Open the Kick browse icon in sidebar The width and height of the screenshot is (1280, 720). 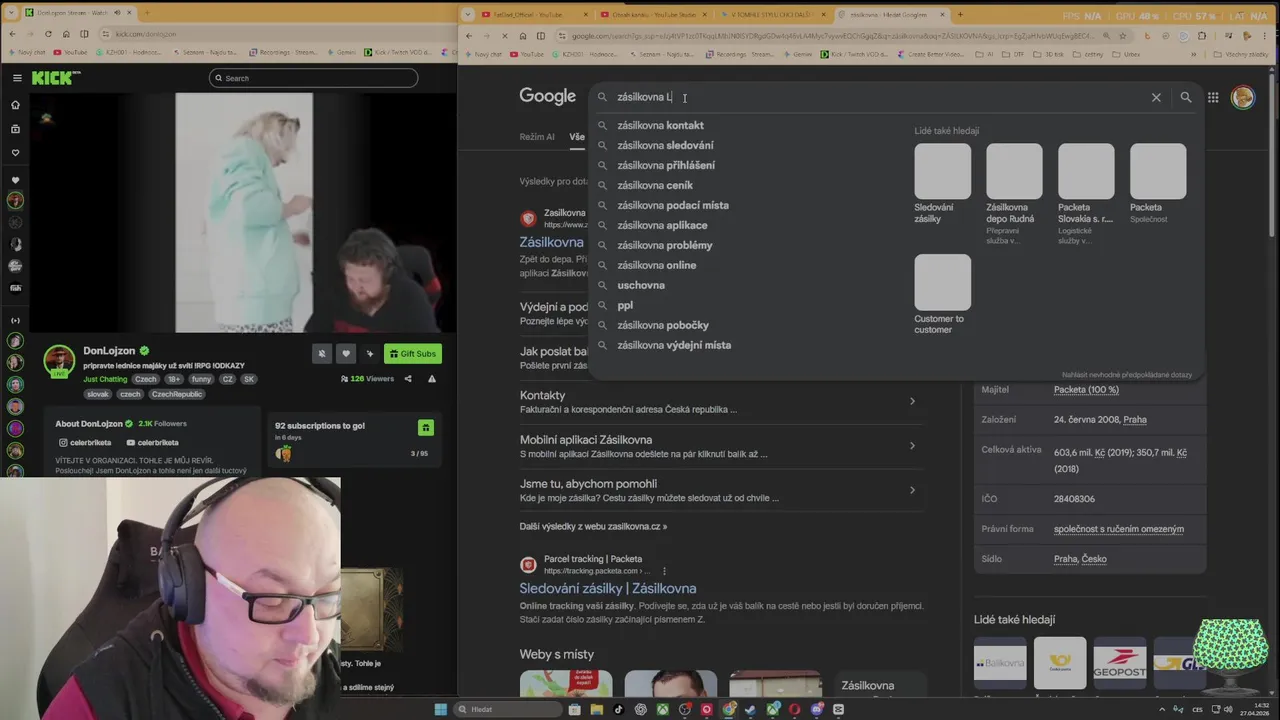15,129
